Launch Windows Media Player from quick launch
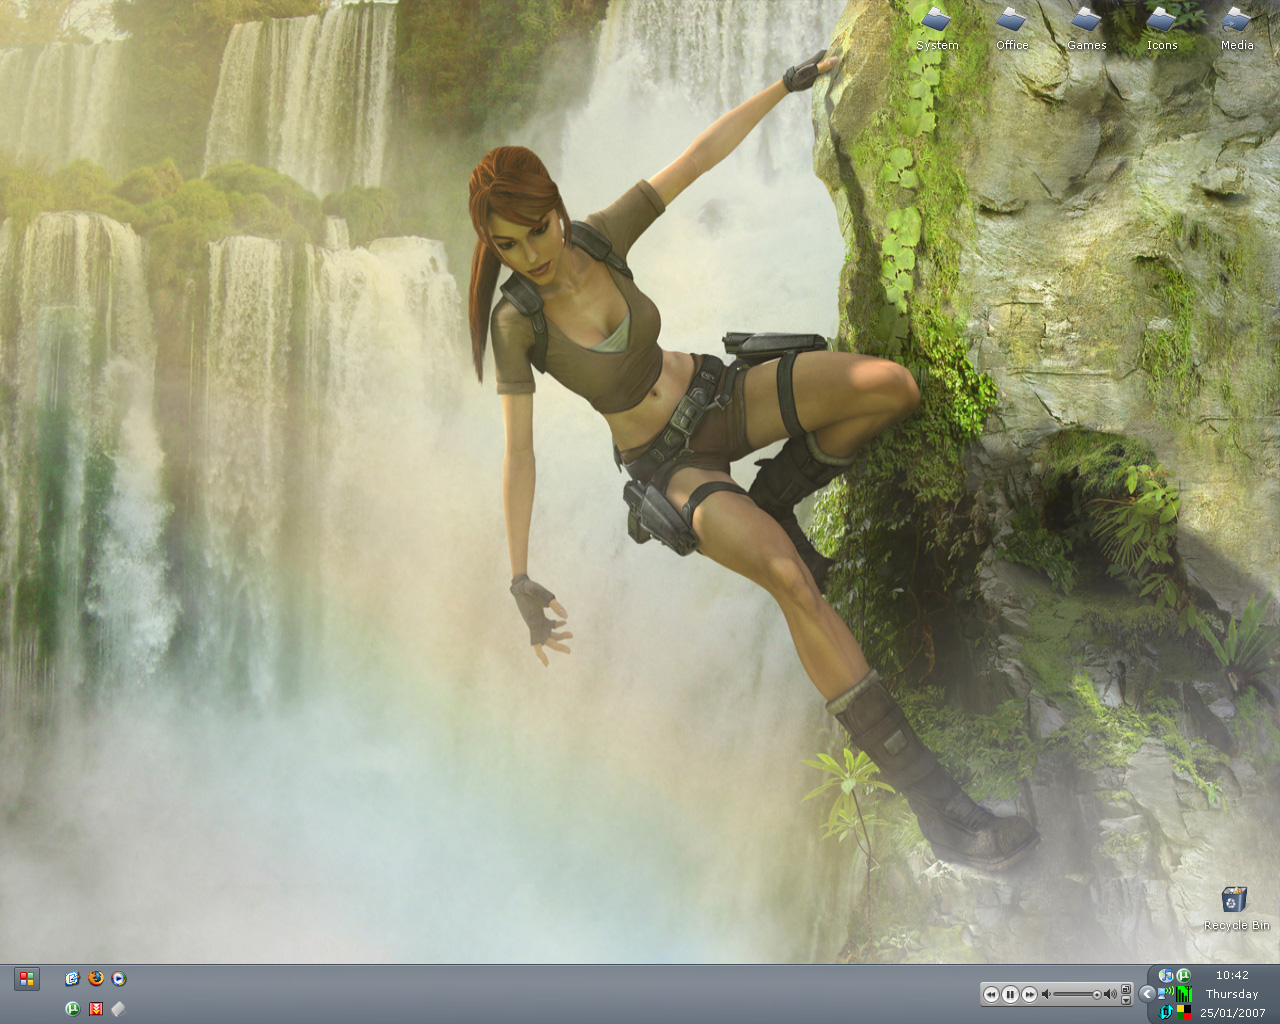The image size is (1280, 1024). pyautogui.click(x=119, y=979)
